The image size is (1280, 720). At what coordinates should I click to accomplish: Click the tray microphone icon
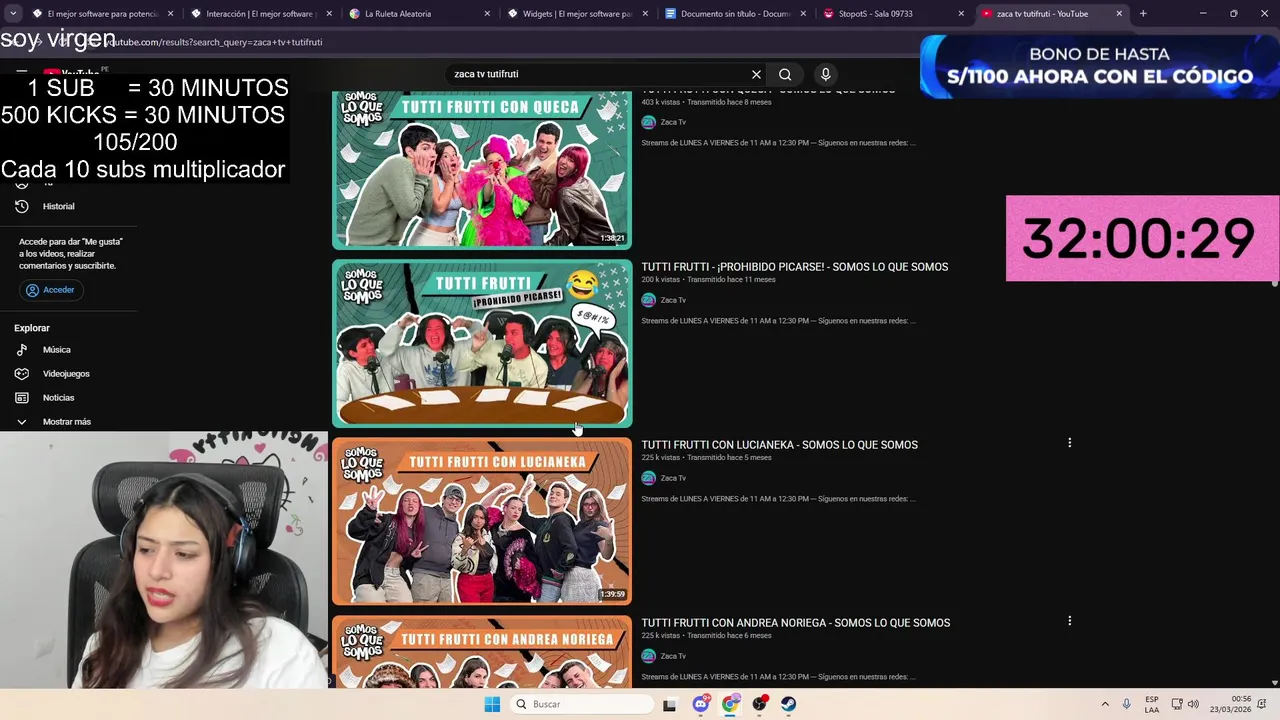[x=1127, y=704]
